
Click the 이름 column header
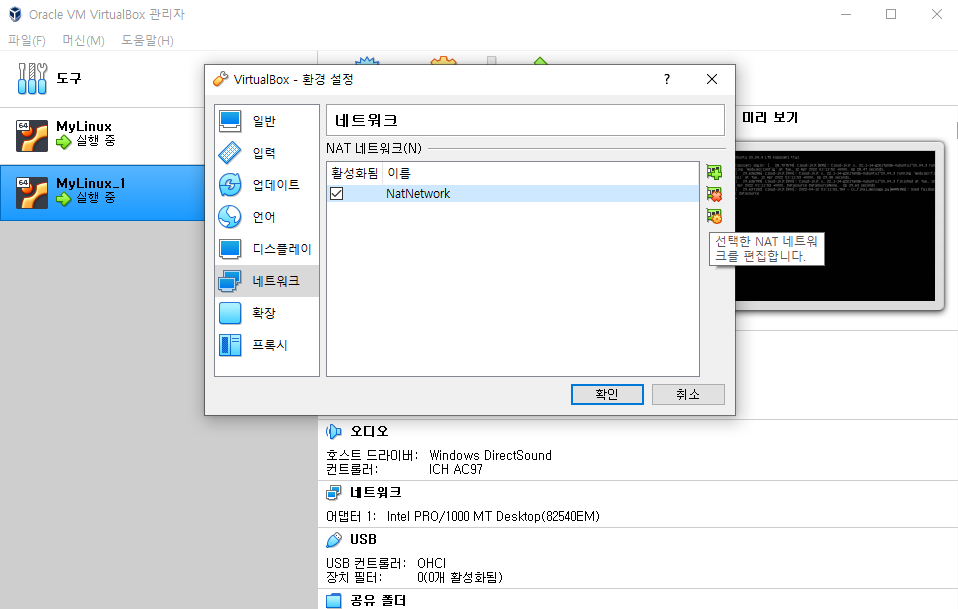[x=399, y=173]
